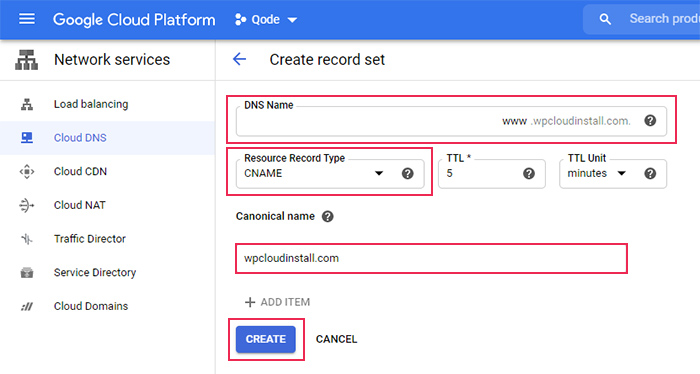Show help for Canonical name
Viewport: 700px width, 374px height.
click(328, 216)
